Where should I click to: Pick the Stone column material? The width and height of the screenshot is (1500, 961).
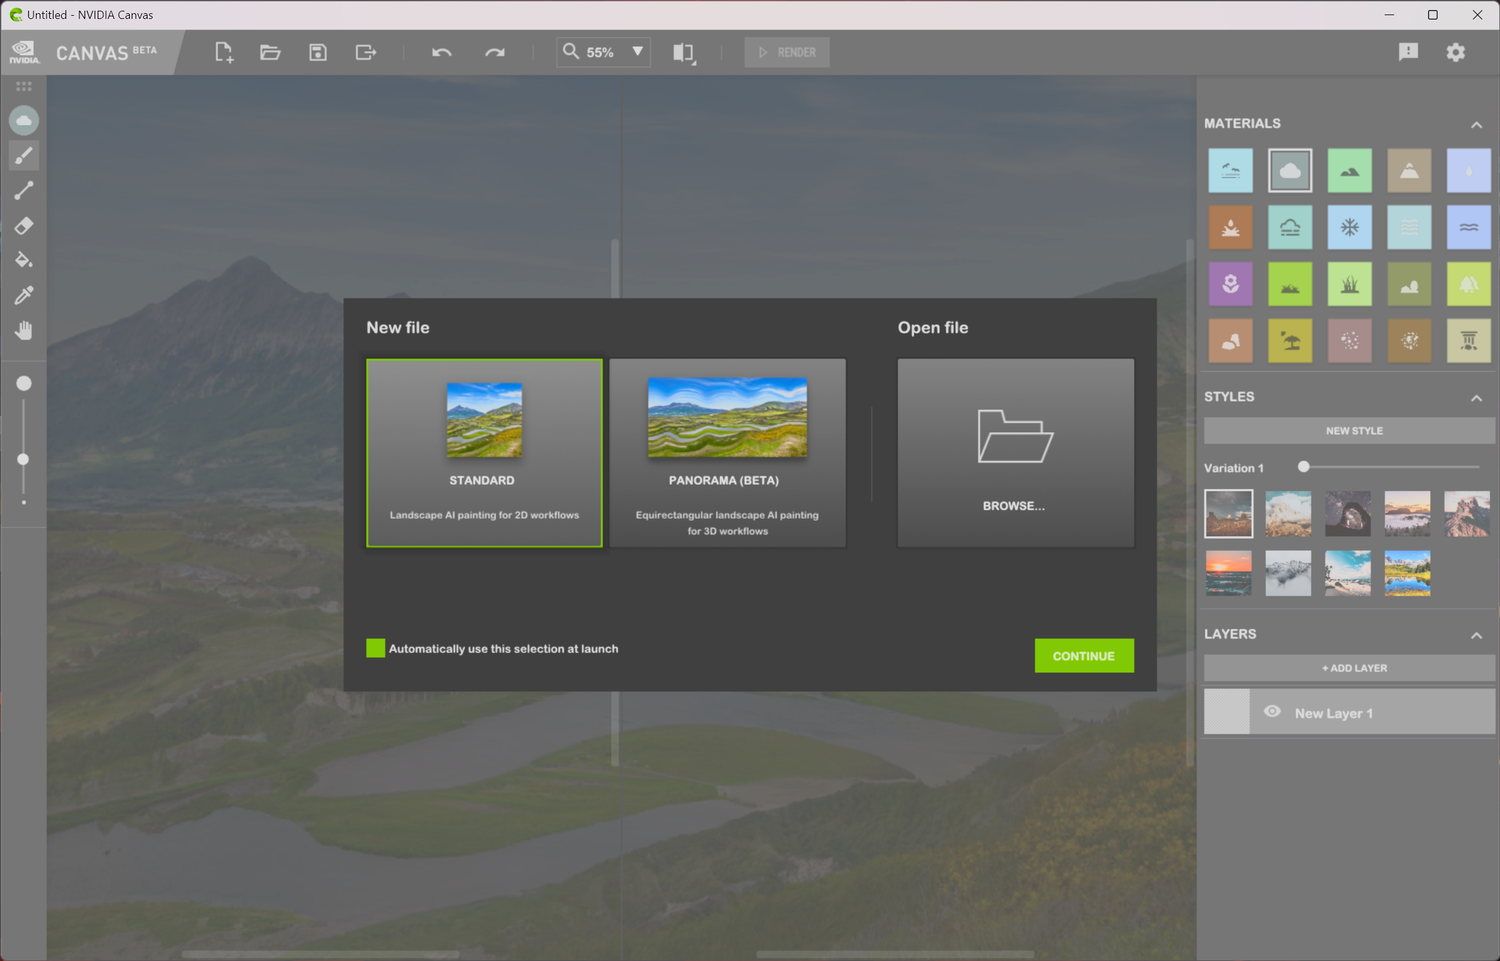(x=1469, y=341)
